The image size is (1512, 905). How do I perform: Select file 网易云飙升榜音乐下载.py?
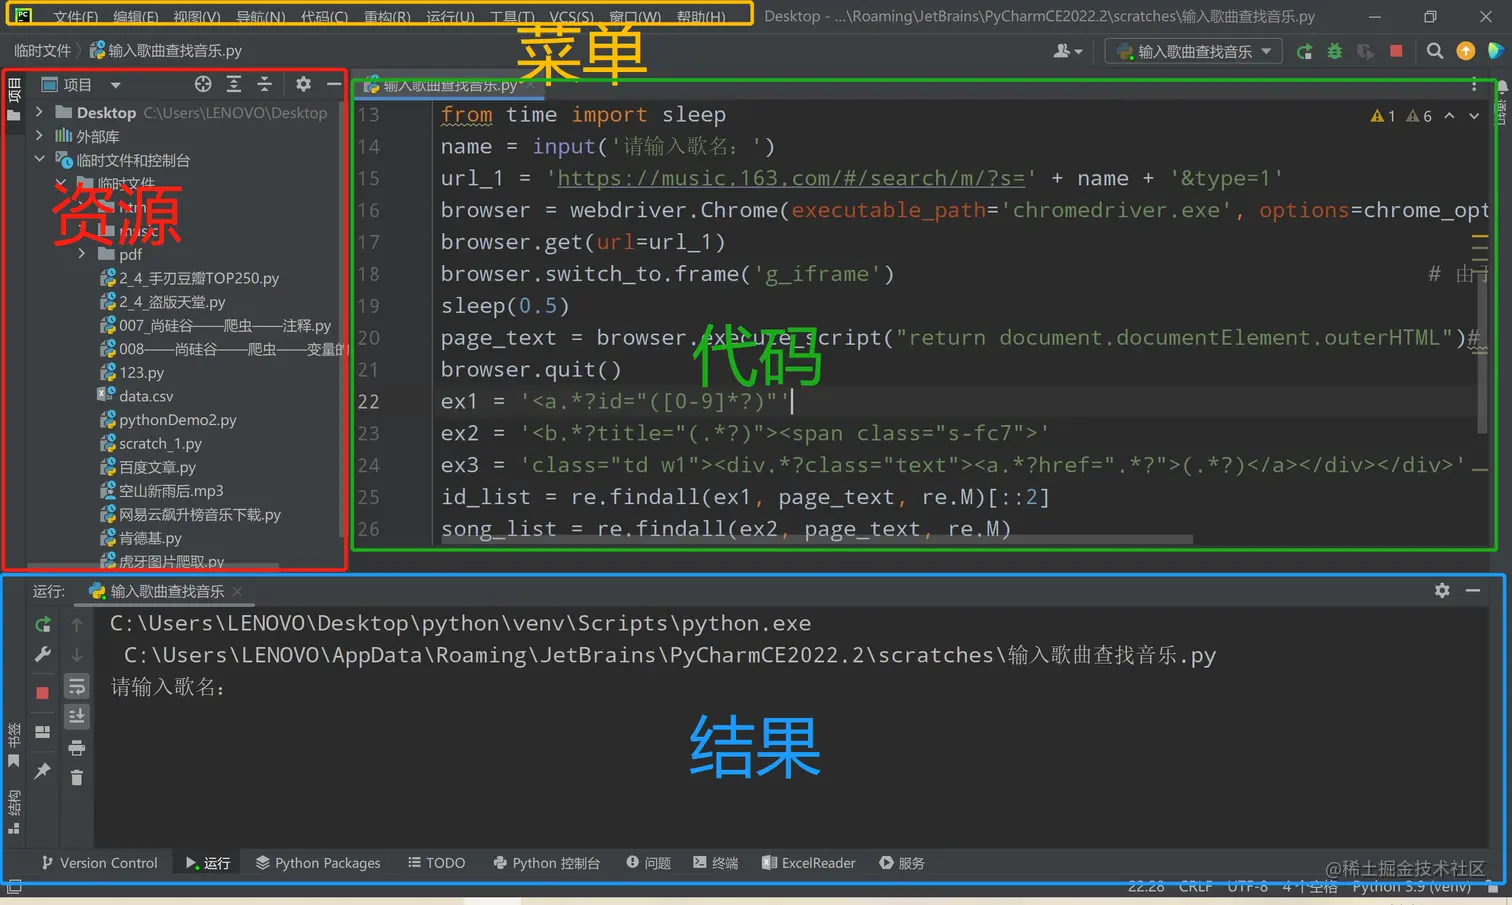[x=190, y=514]
